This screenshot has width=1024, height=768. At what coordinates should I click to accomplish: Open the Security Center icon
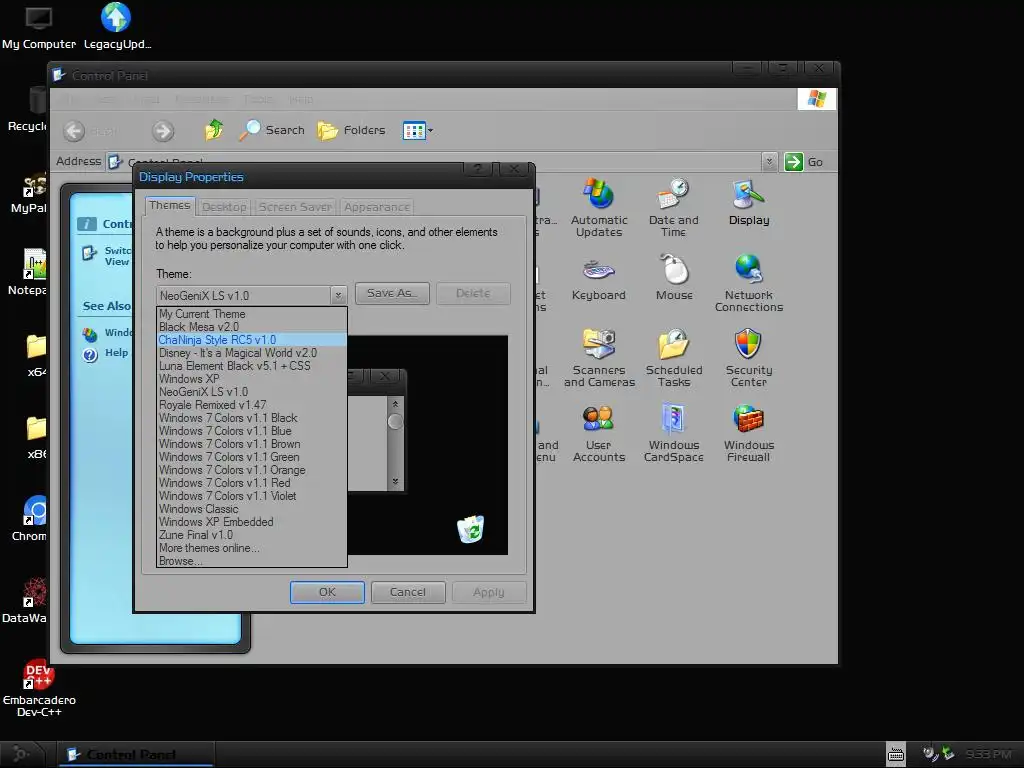pyautogui.click(x=749, y=358)
